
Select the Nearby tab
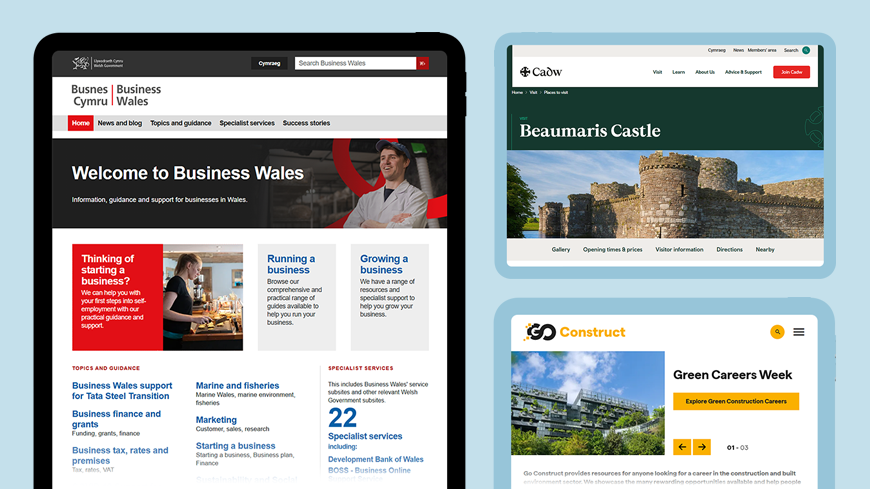coord(765,250)
